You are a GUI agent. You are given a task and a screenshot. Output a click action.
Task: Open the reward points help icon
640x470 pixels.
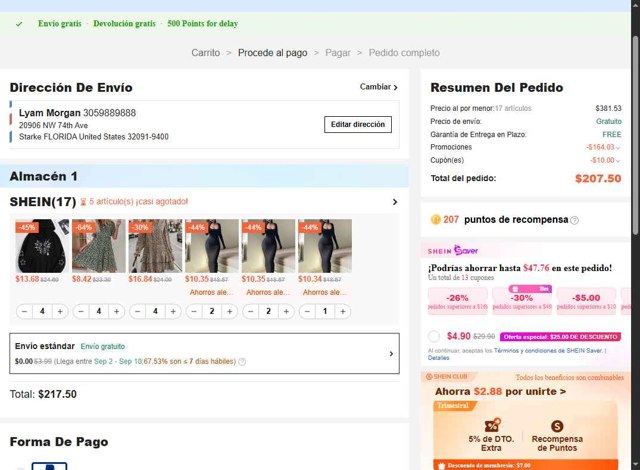(x=574, y=220)
